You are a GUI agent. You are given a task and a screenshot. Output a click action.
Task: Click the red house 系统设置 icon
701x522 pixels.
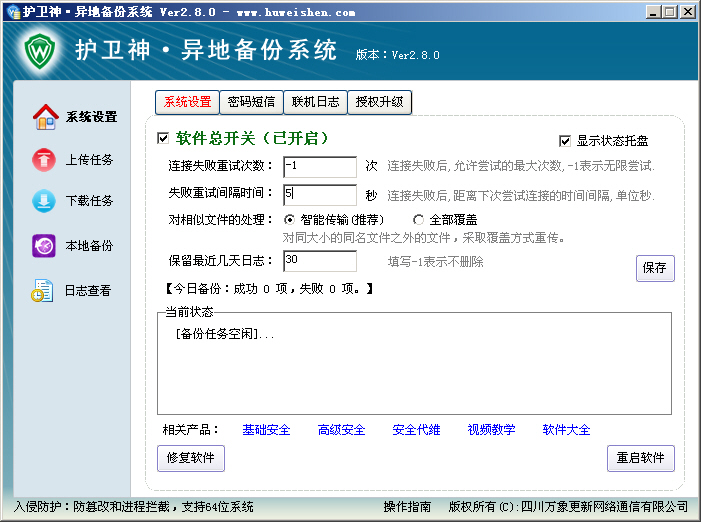[x=46, y=117]
